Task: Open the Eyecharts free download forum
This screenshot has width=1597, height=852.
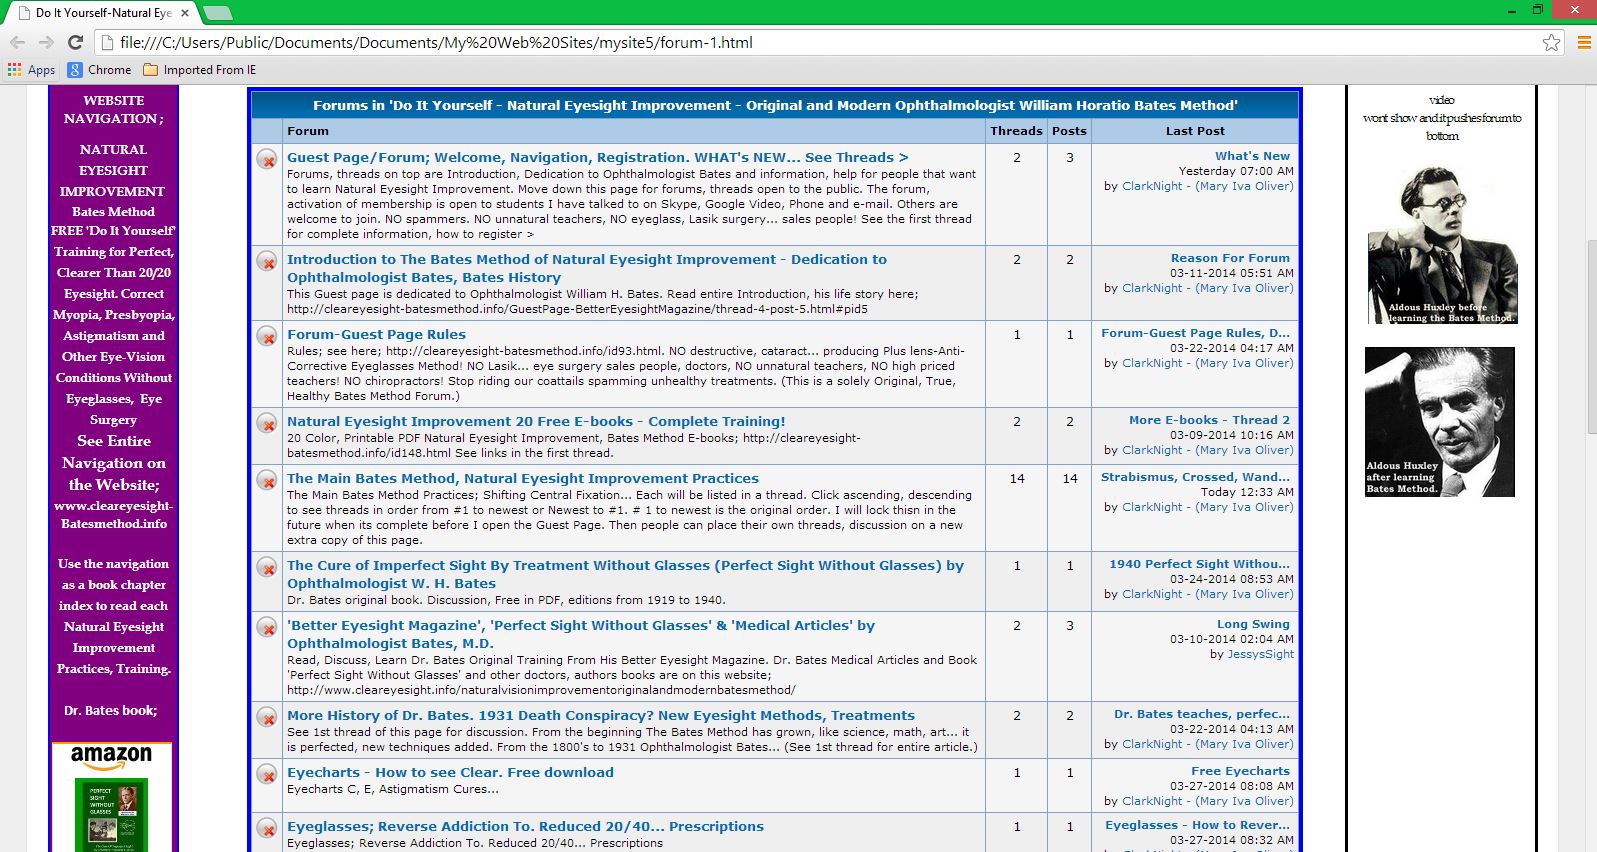Action: point(450,773)
